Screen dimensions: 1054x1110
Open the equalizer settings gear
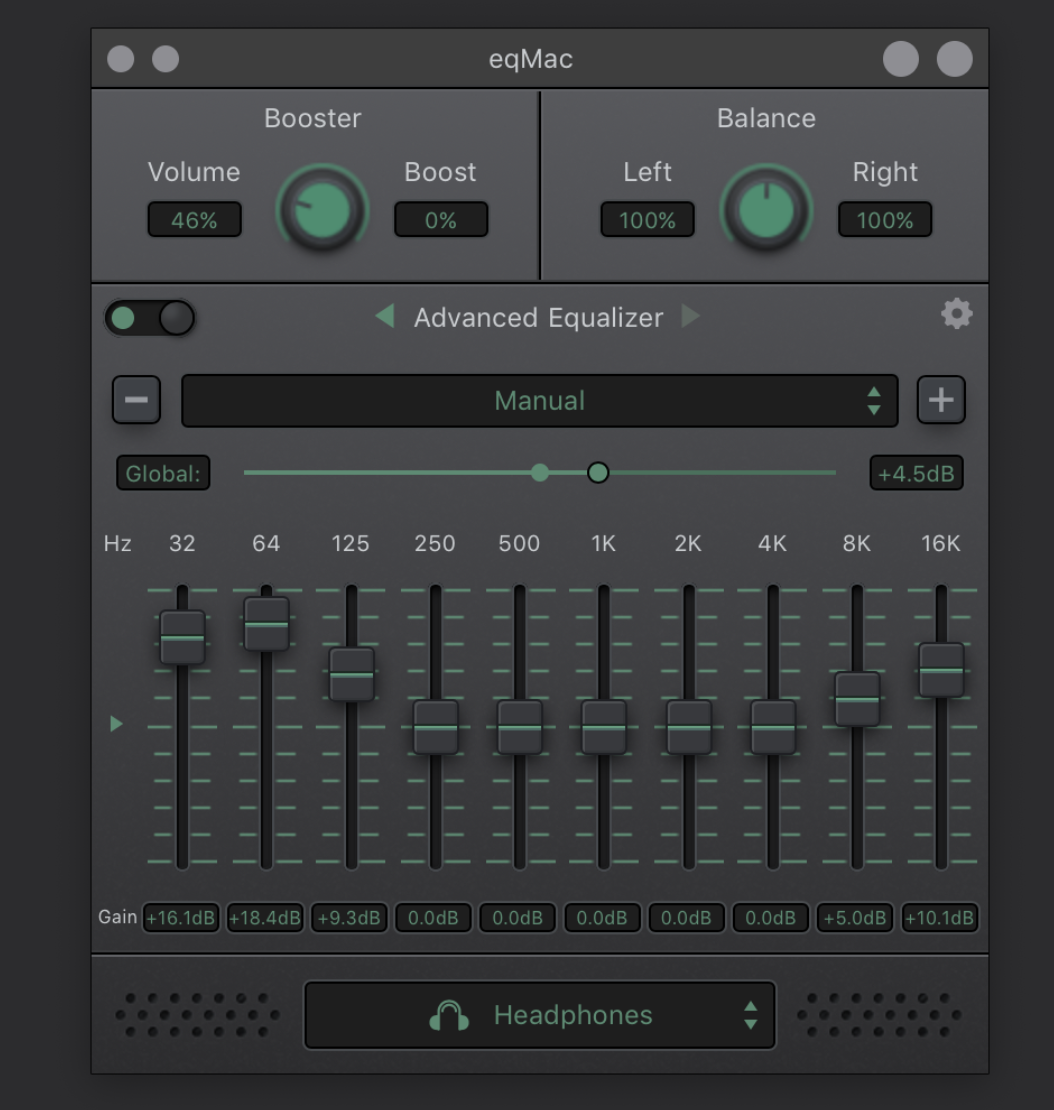(x=956, y=314)
